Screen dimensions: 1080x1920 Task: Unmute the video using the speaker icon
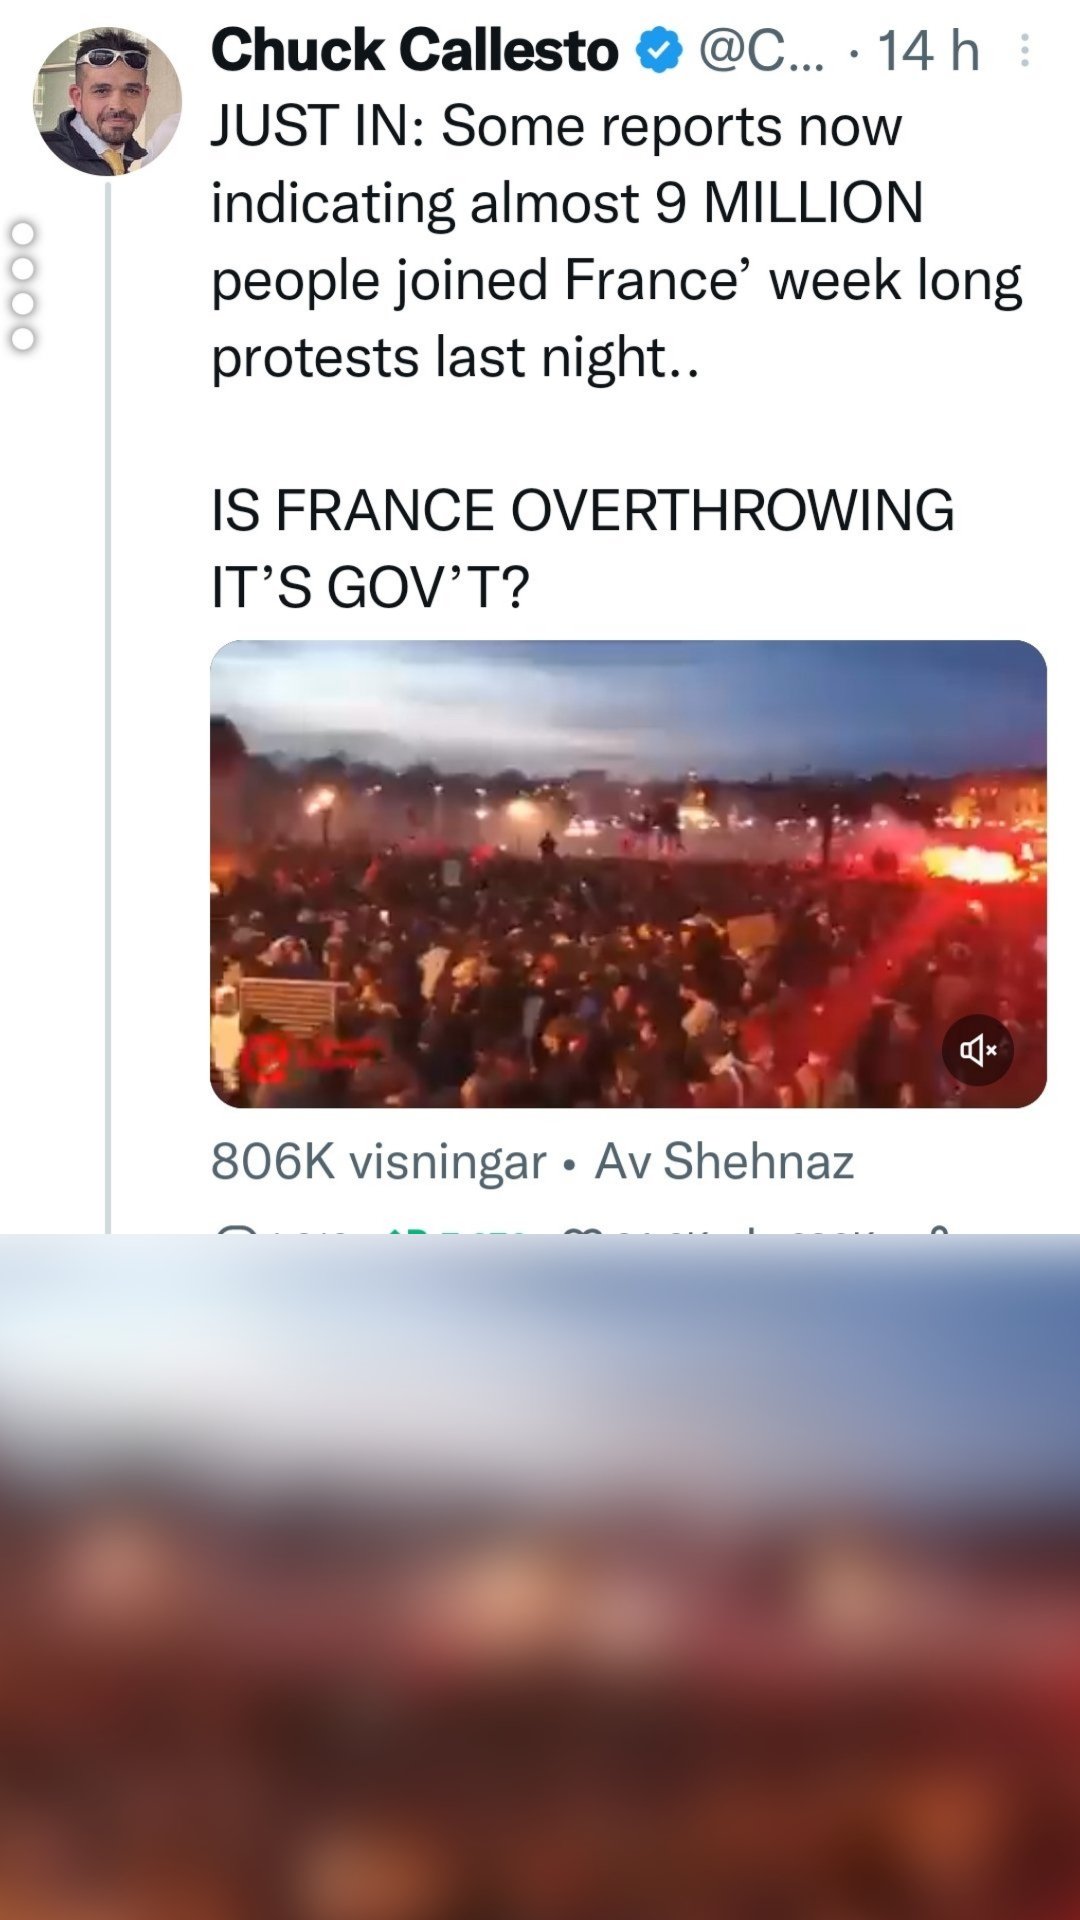pyautogui.click(x=978, y=1050)
